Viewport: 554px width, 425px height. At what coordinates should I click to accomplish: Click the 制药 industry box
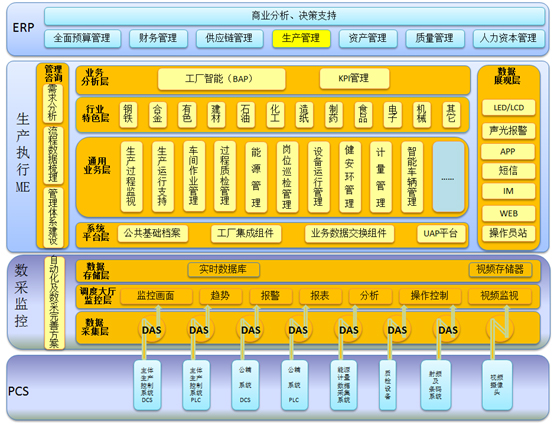tap(334, 114)
